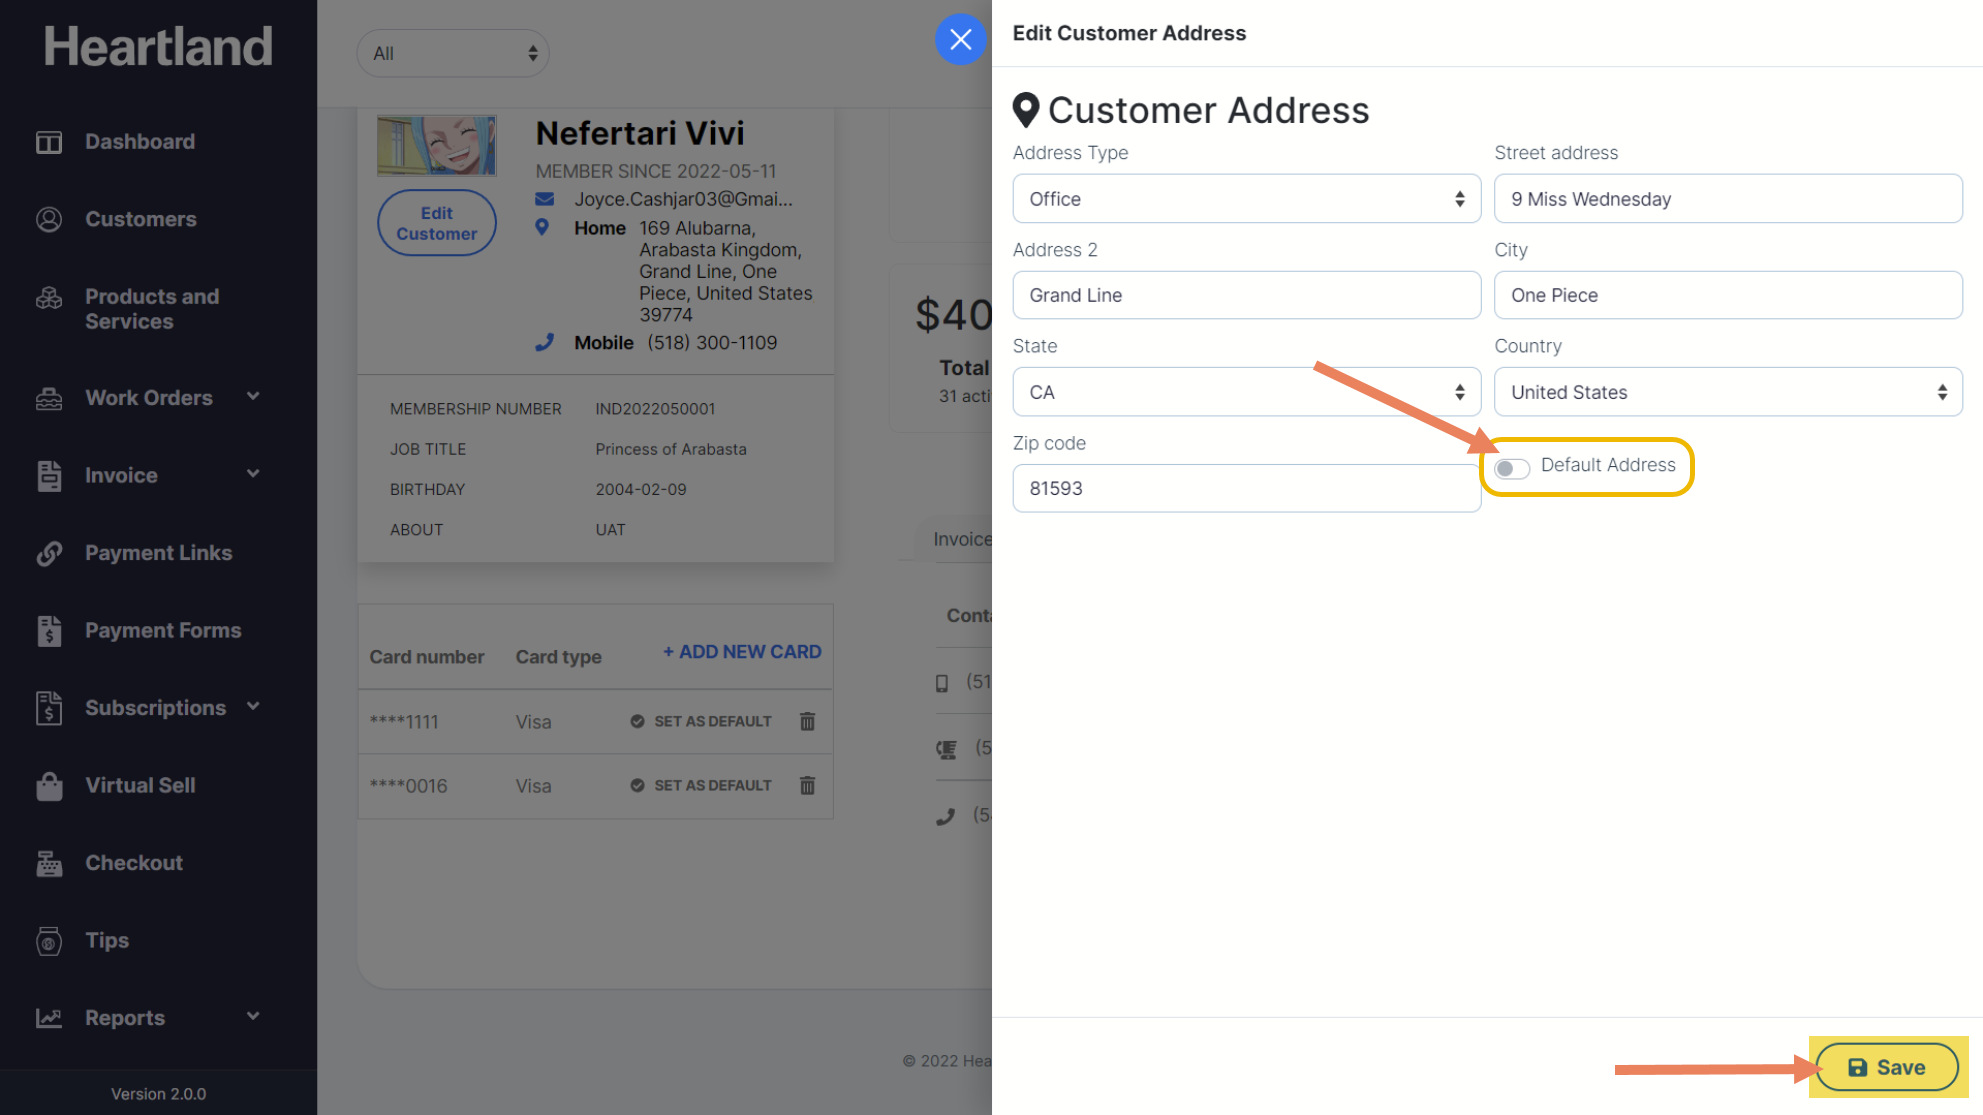Image resolution: width=1983 pixels, height=1115 pixels.
Task: Open Customers from the sidebar icon
Action: click(x=49, y=219)
